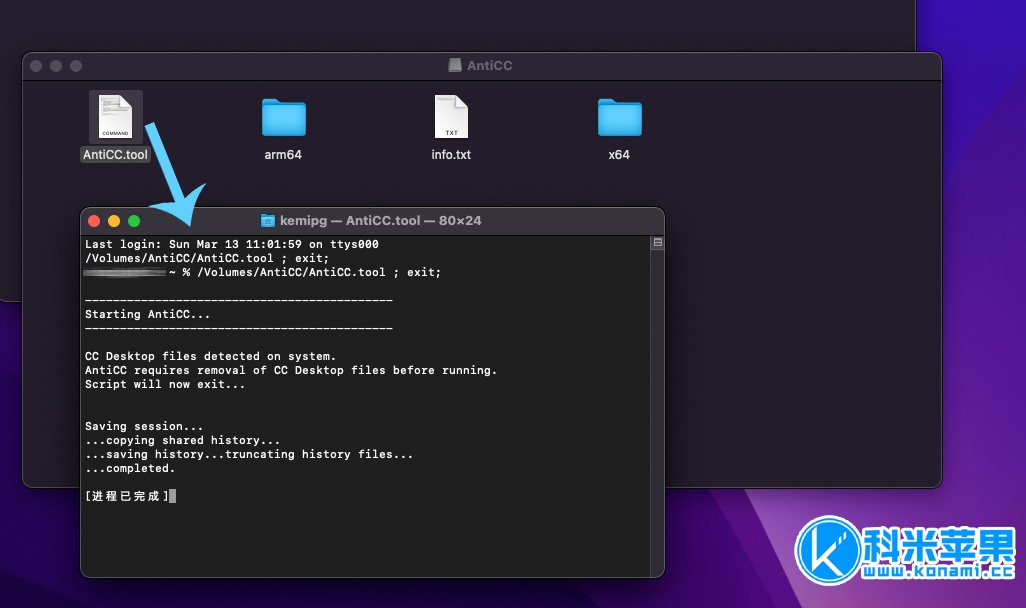Click the '/Volumes/AntiCC/AntiCC.tool ; exit;' second line
Viewport: 1026px width, 608px height.
click(x=207, y=259)
